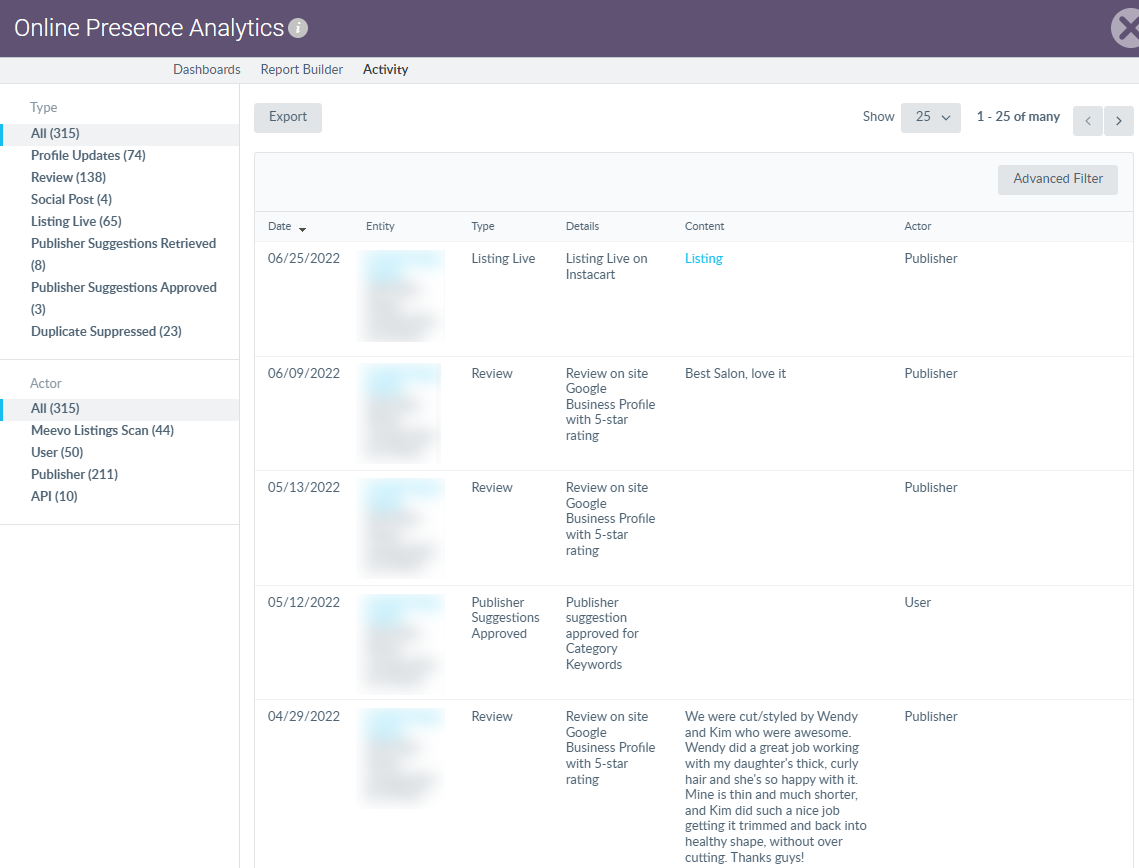Open the Listing link for Instacart
The height and width of the screenshot is (868, 1139).
(703, 259)
